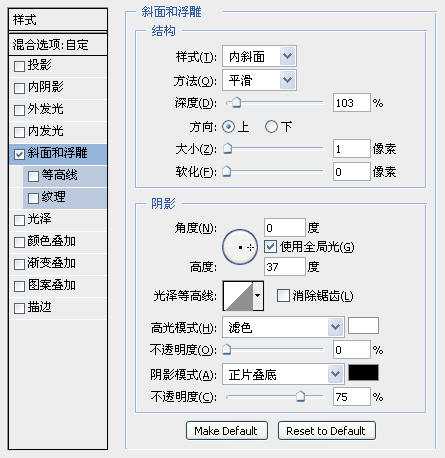Click the 深度 value field showing 103
This screenshot has width=445, height=458.
click(x=352, y=103)
